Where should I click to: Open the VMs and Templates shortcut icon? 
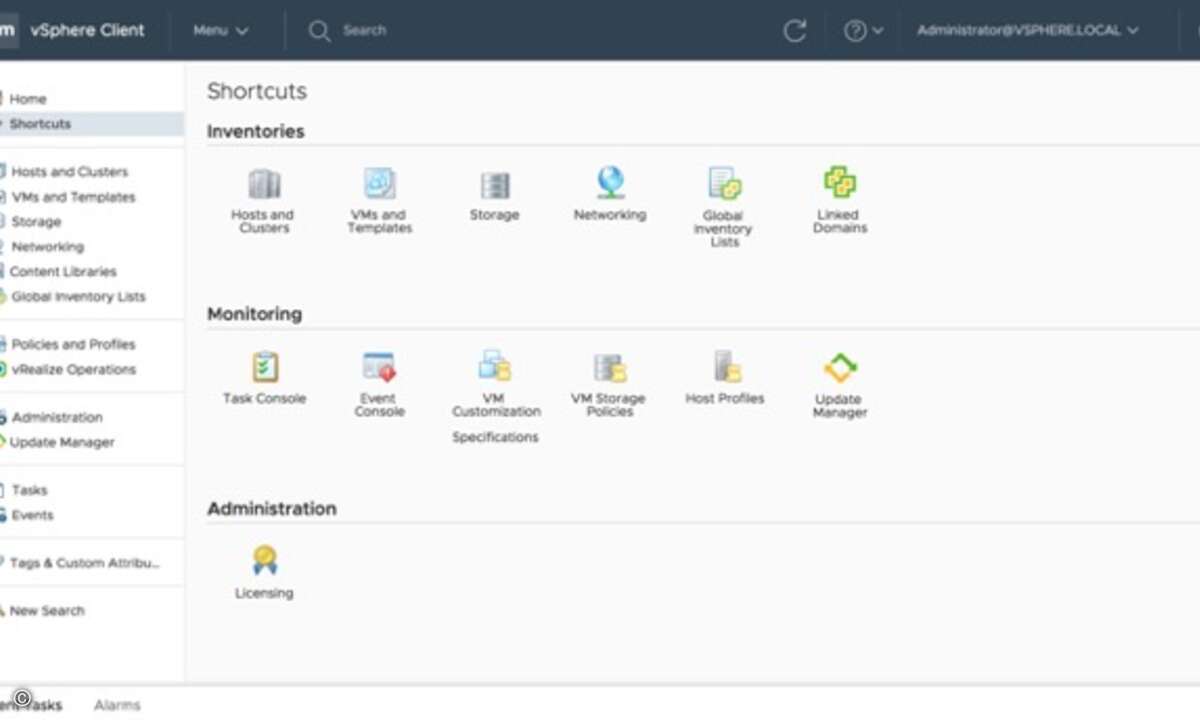pyautogui.click(x=380, y=185)
